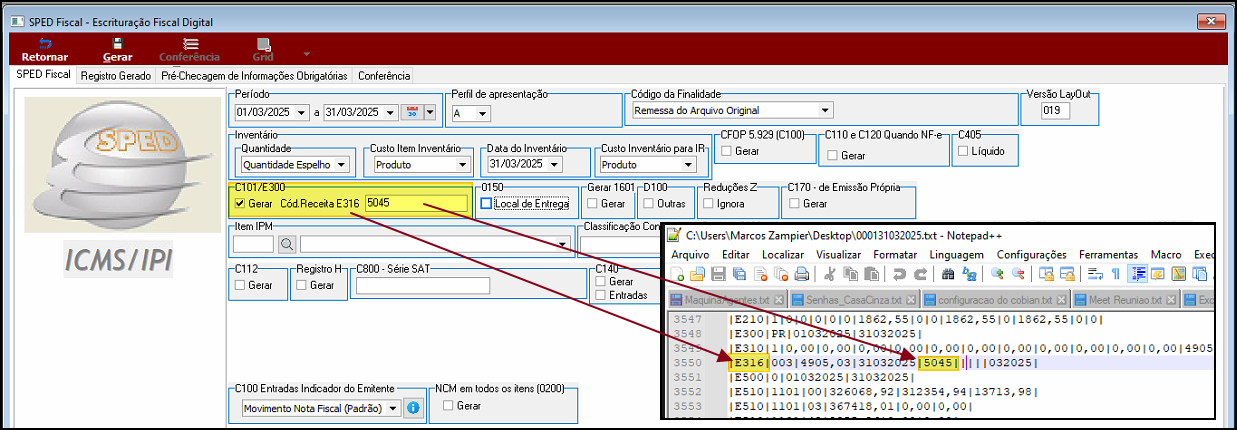Click Notepad++ Open file icon
The height and width of the screenshot is (430, 1237).
click(696, 273)
